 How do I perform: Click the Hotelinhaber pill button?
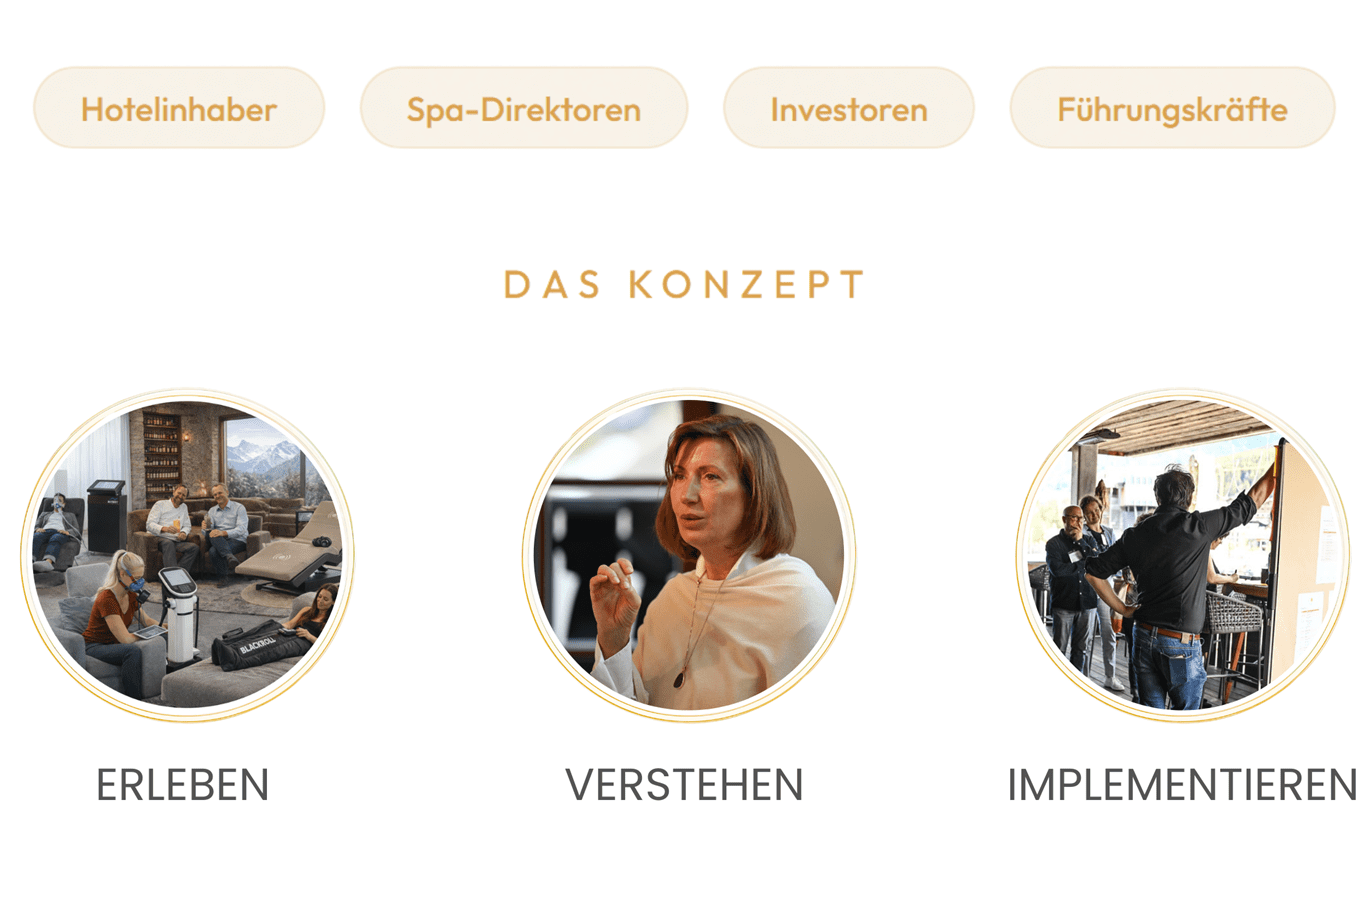click(x=179, y=108)
